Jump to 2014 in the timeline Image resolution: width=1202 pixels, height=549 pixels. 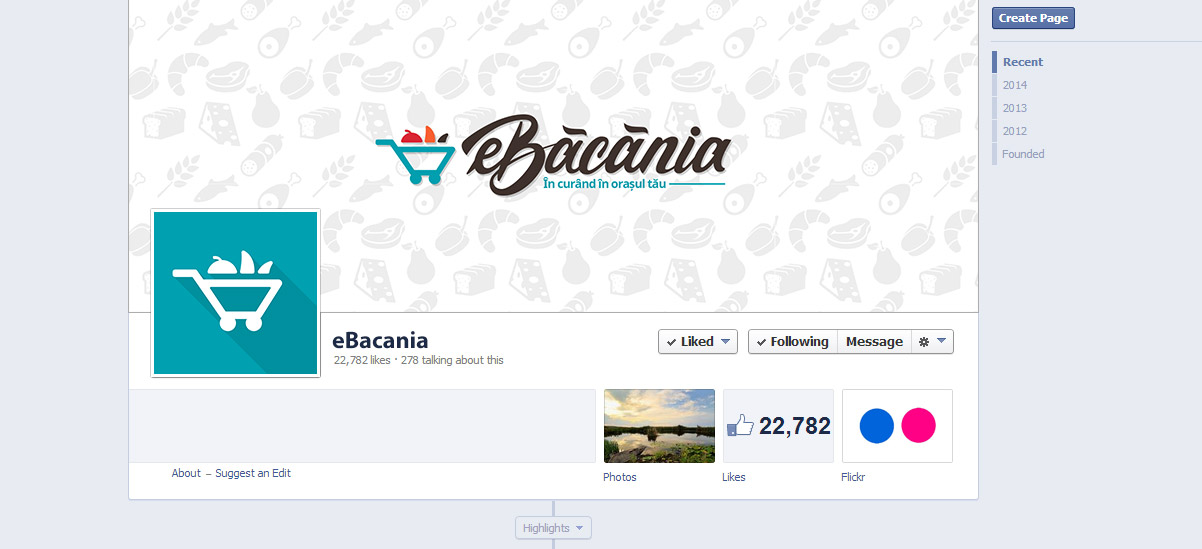coord(1015,85)
